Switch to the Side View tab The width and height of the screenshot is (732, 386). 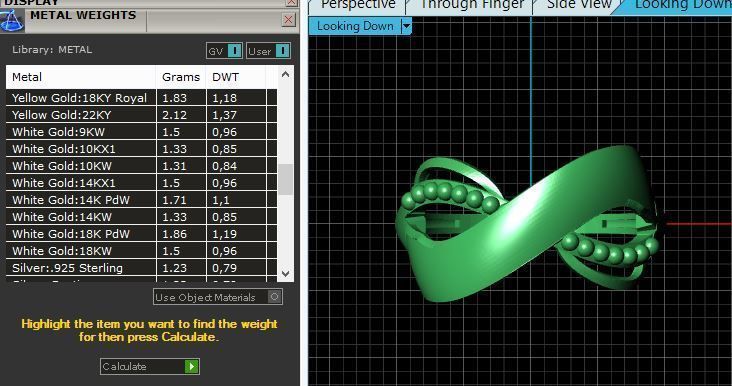coord(579,6)
